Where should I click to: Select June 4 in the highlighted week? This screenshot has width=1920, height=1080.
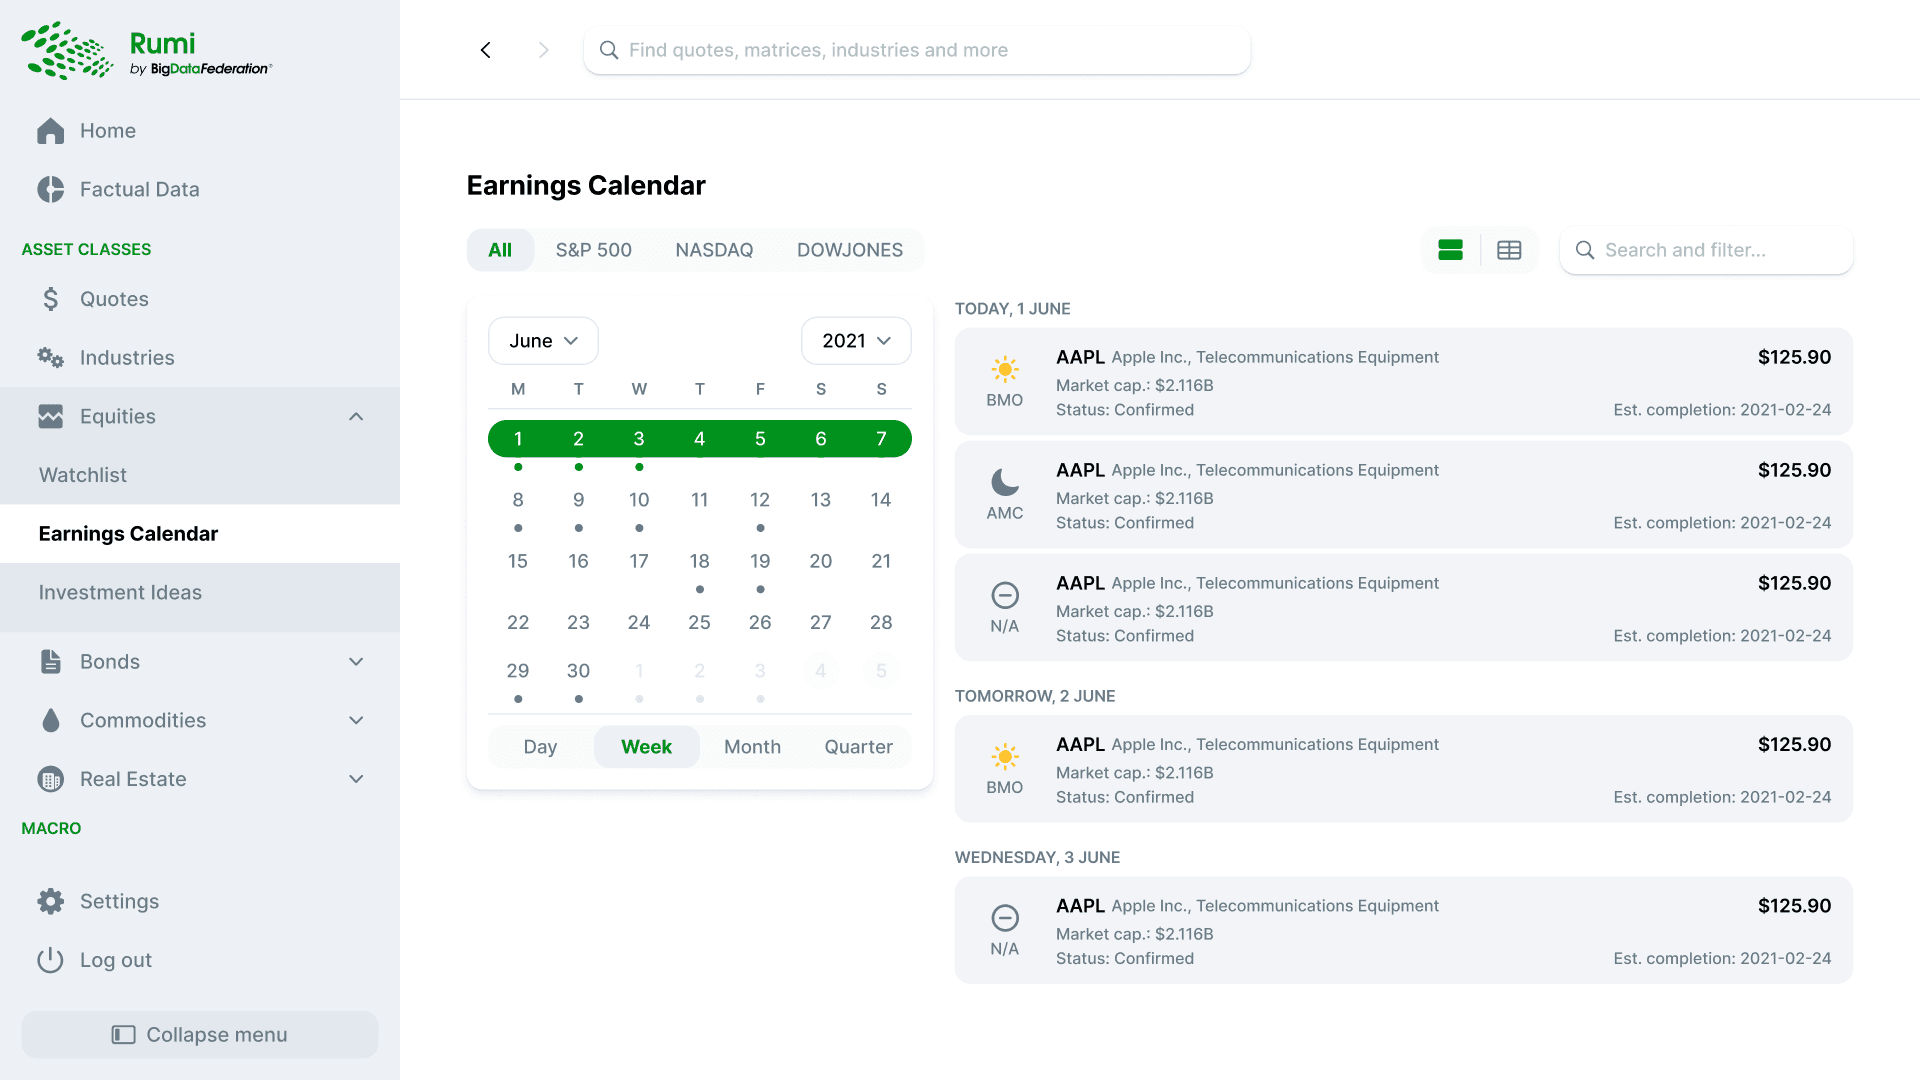point(700,439)
